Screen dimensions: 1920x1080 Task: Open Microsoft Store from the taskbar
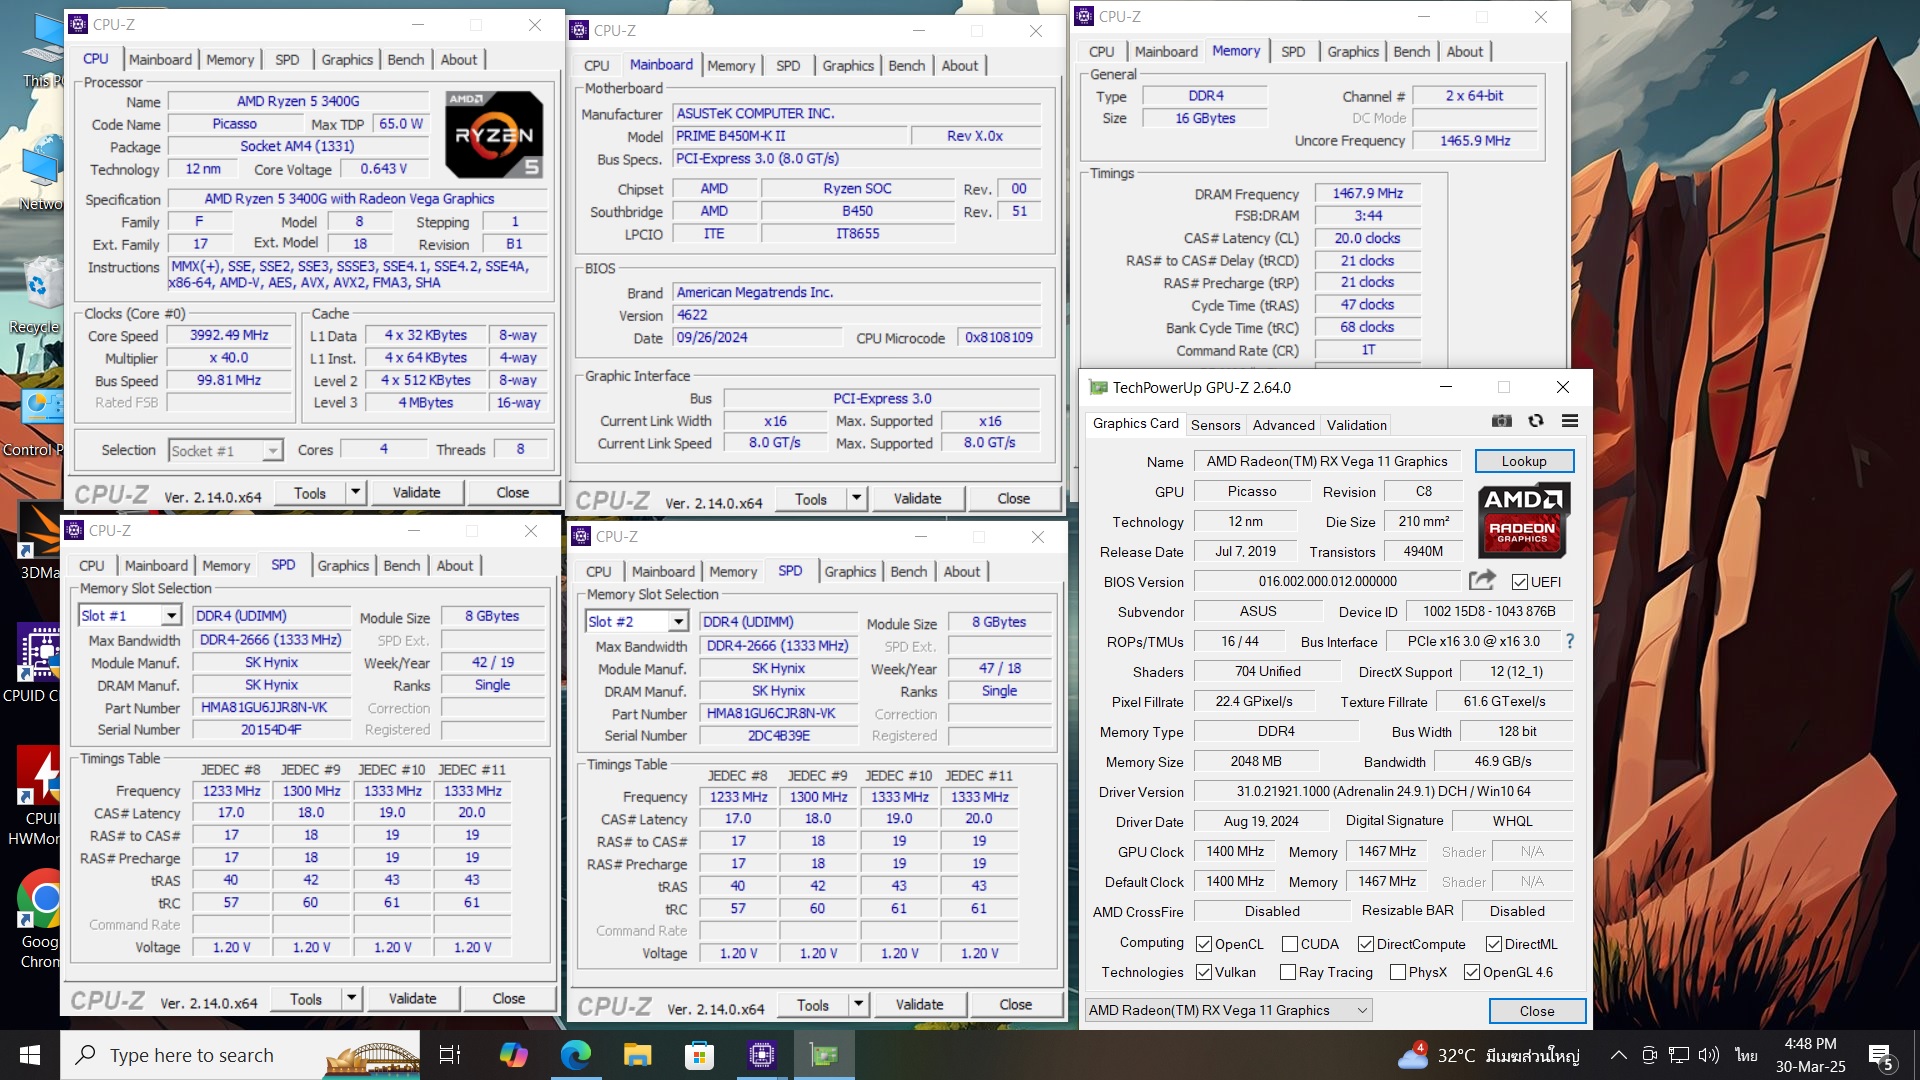[x=699, y=1055]
